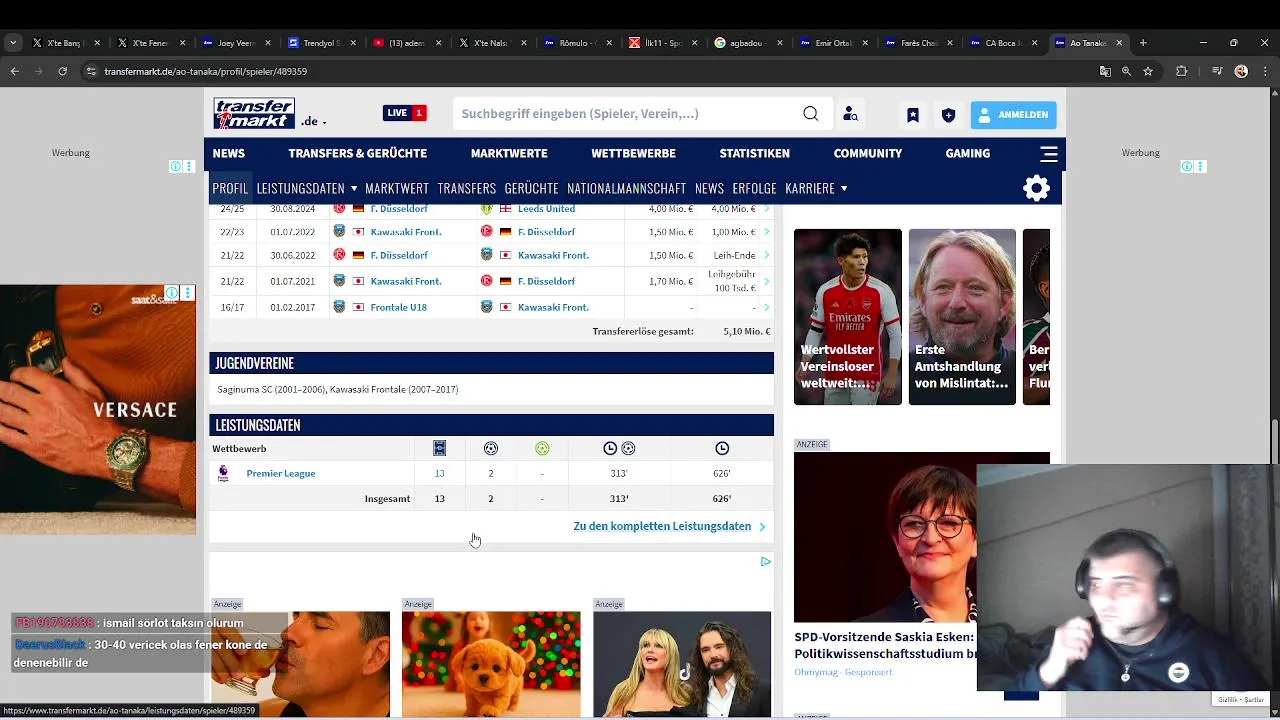The height and width of the screenshot is (720, 1280).
Task: Click the search term input field
Action: point(628,114)
